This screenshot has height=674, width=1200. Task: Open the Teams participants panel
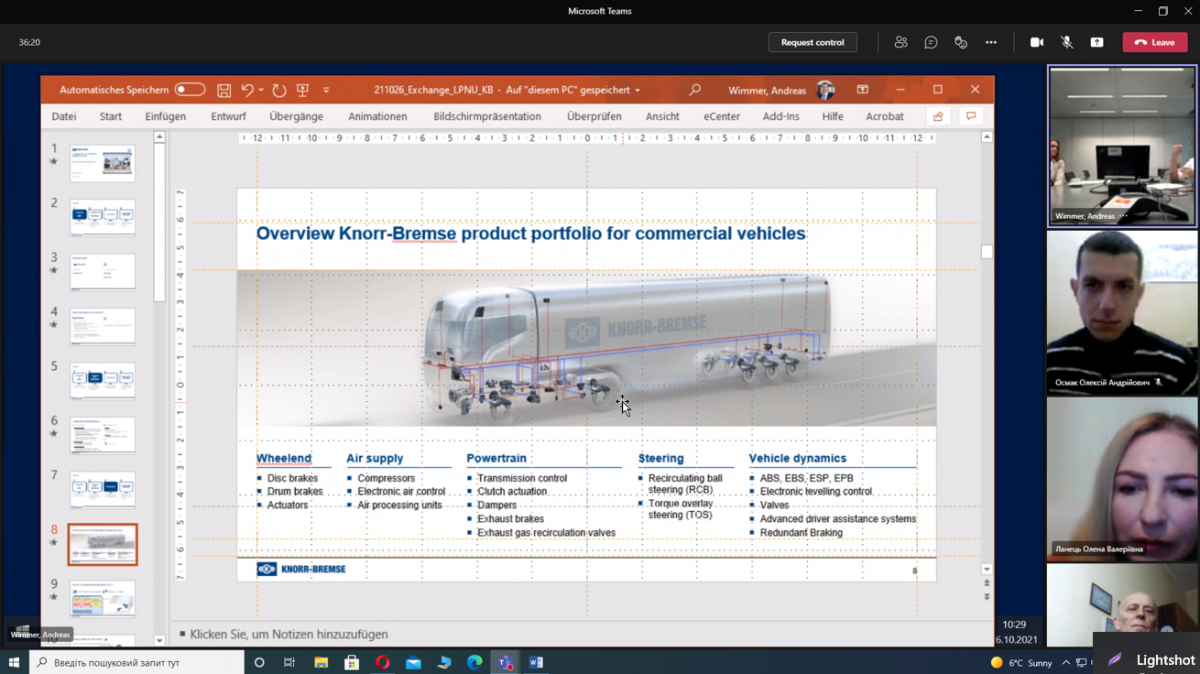click(901, 42)
